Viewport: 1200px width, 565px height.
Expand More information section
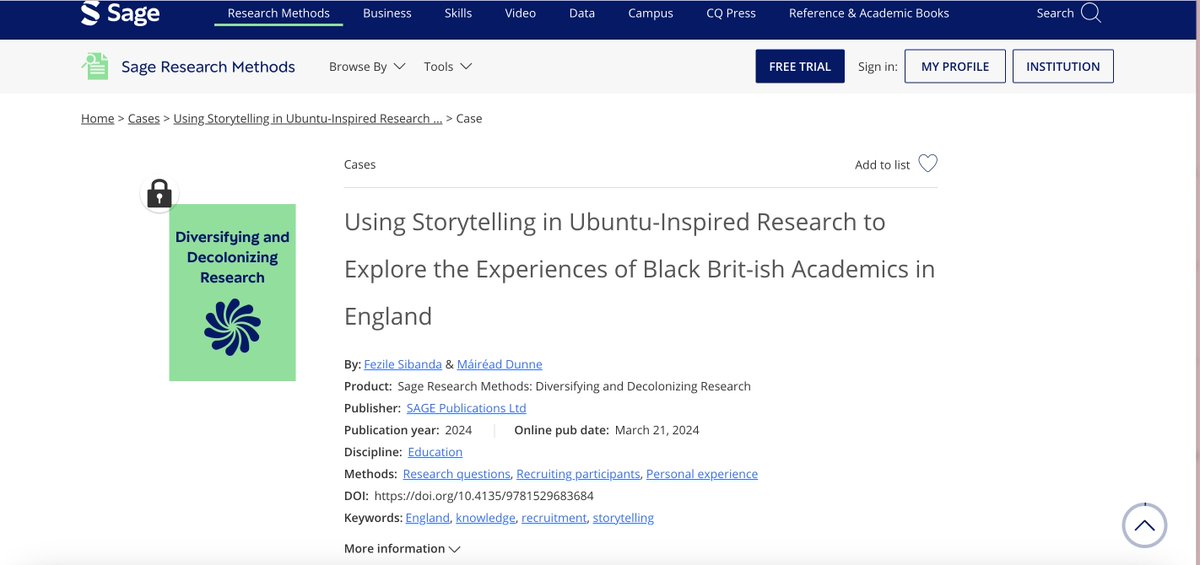coord(402,548)
